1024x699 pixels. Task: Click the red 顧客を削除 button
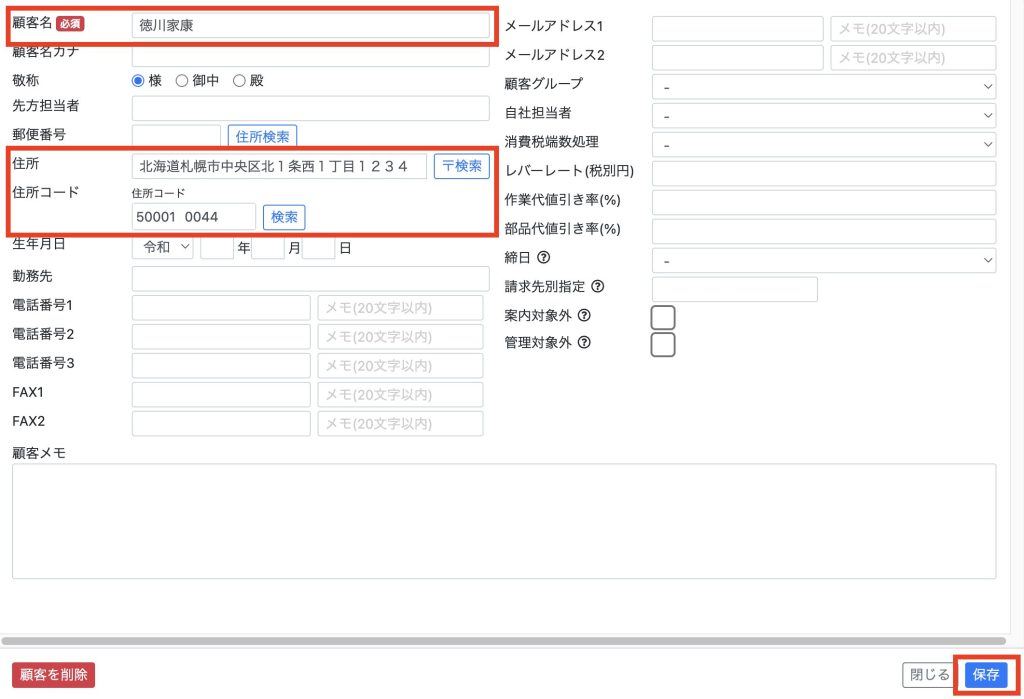53,675
